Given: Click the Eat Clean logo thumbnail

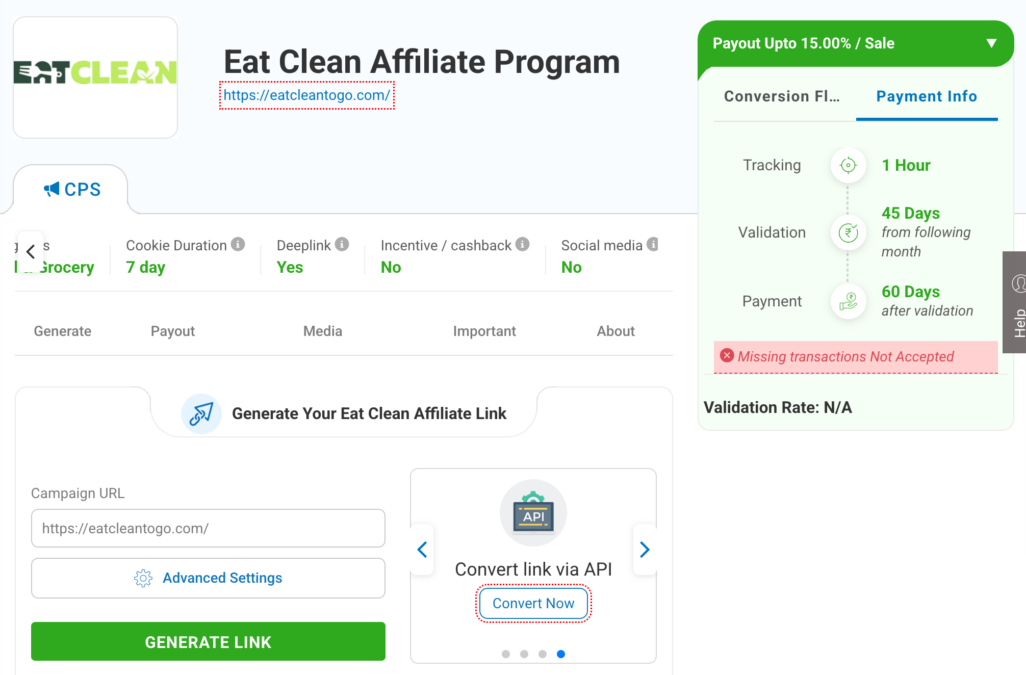Looking at the screenshot, I should pos(96,77).
